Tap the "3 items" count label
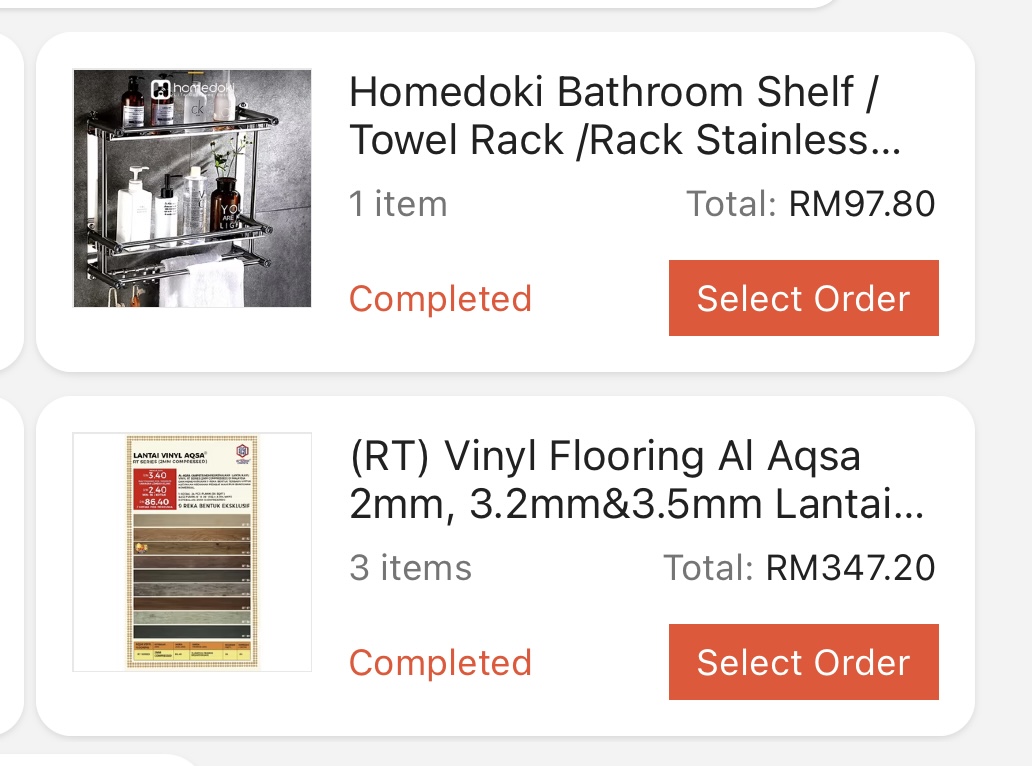Image resolution: width=1032 pixels, height=766 pixels. [411, 567]
